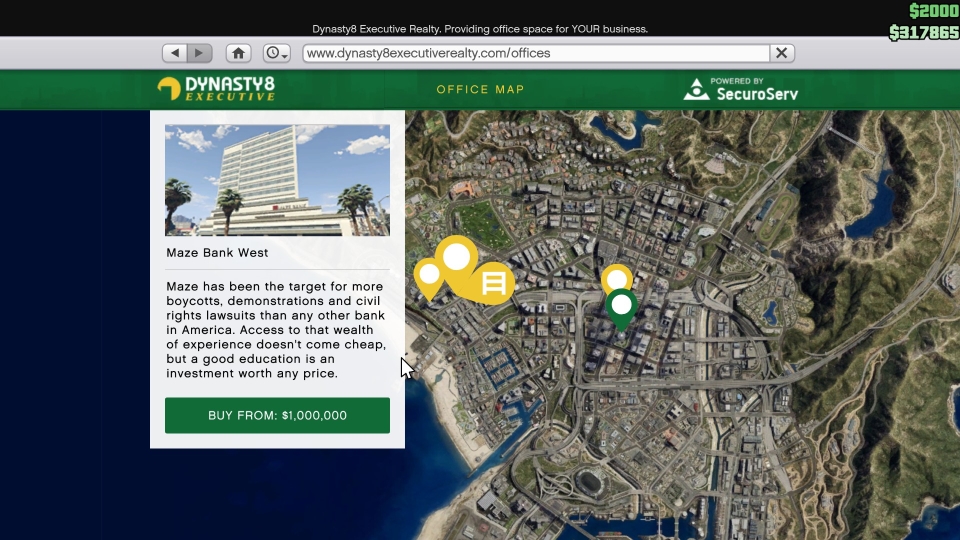Click the $317865 bank balance display

(x=924, y=32)
